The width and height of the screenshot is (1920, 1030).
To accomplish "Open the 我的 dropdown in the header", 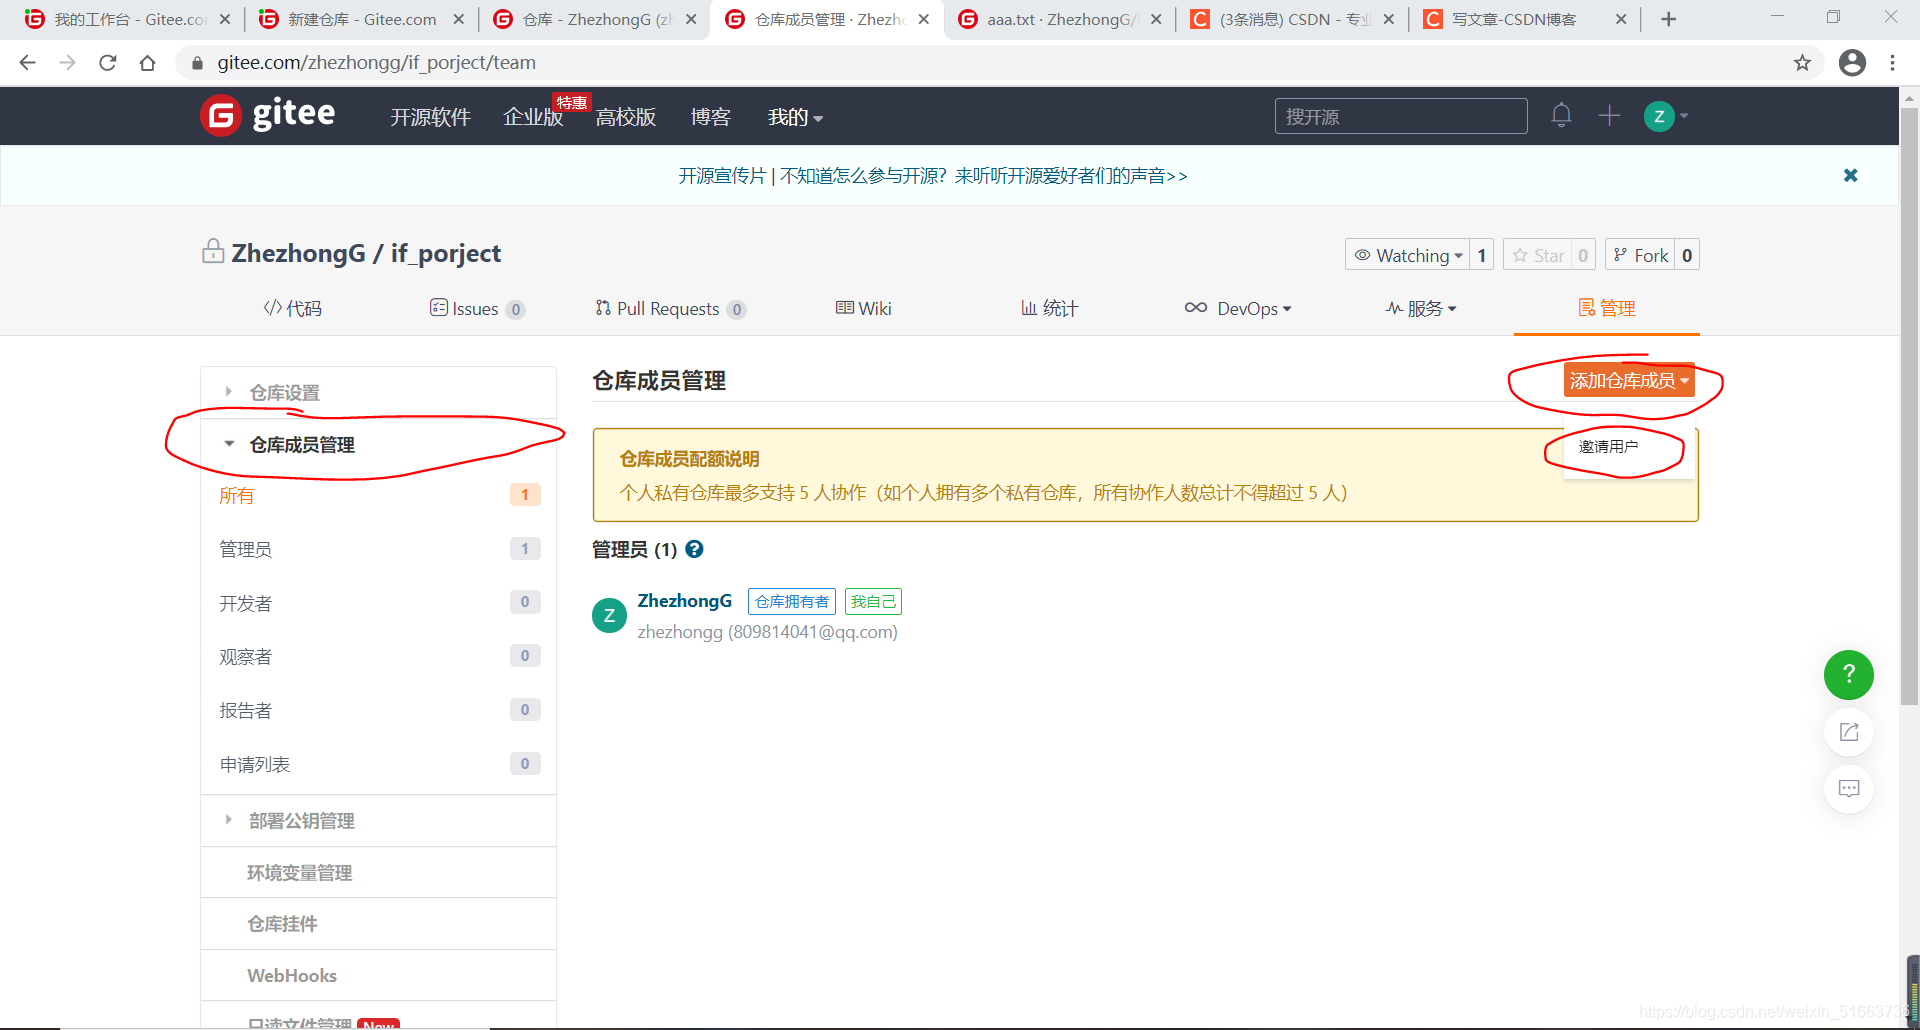I will 795,117.
